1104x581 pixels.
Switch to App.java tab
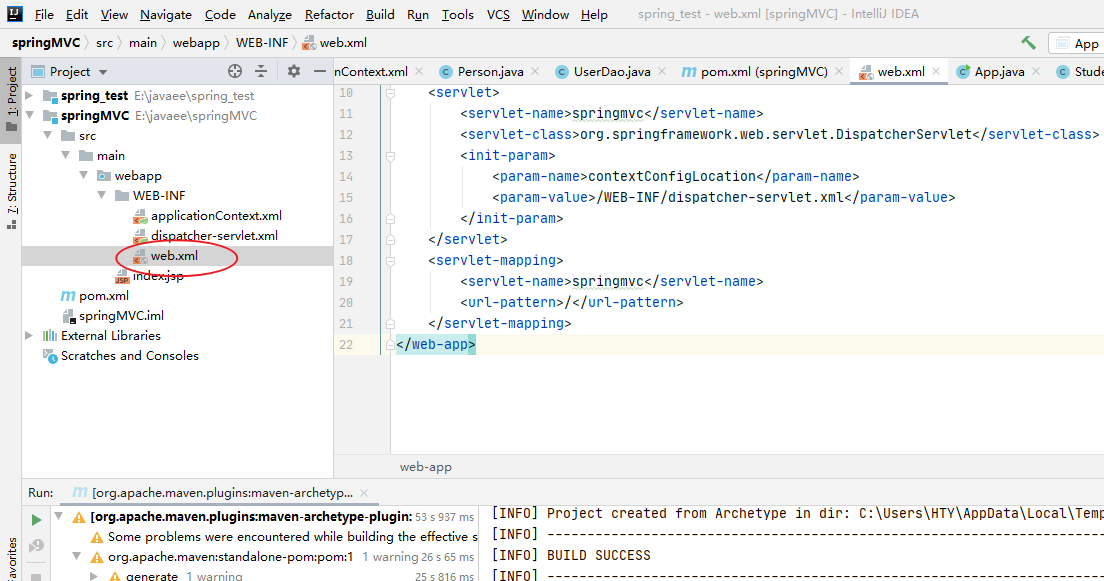[x=998, y=72]
